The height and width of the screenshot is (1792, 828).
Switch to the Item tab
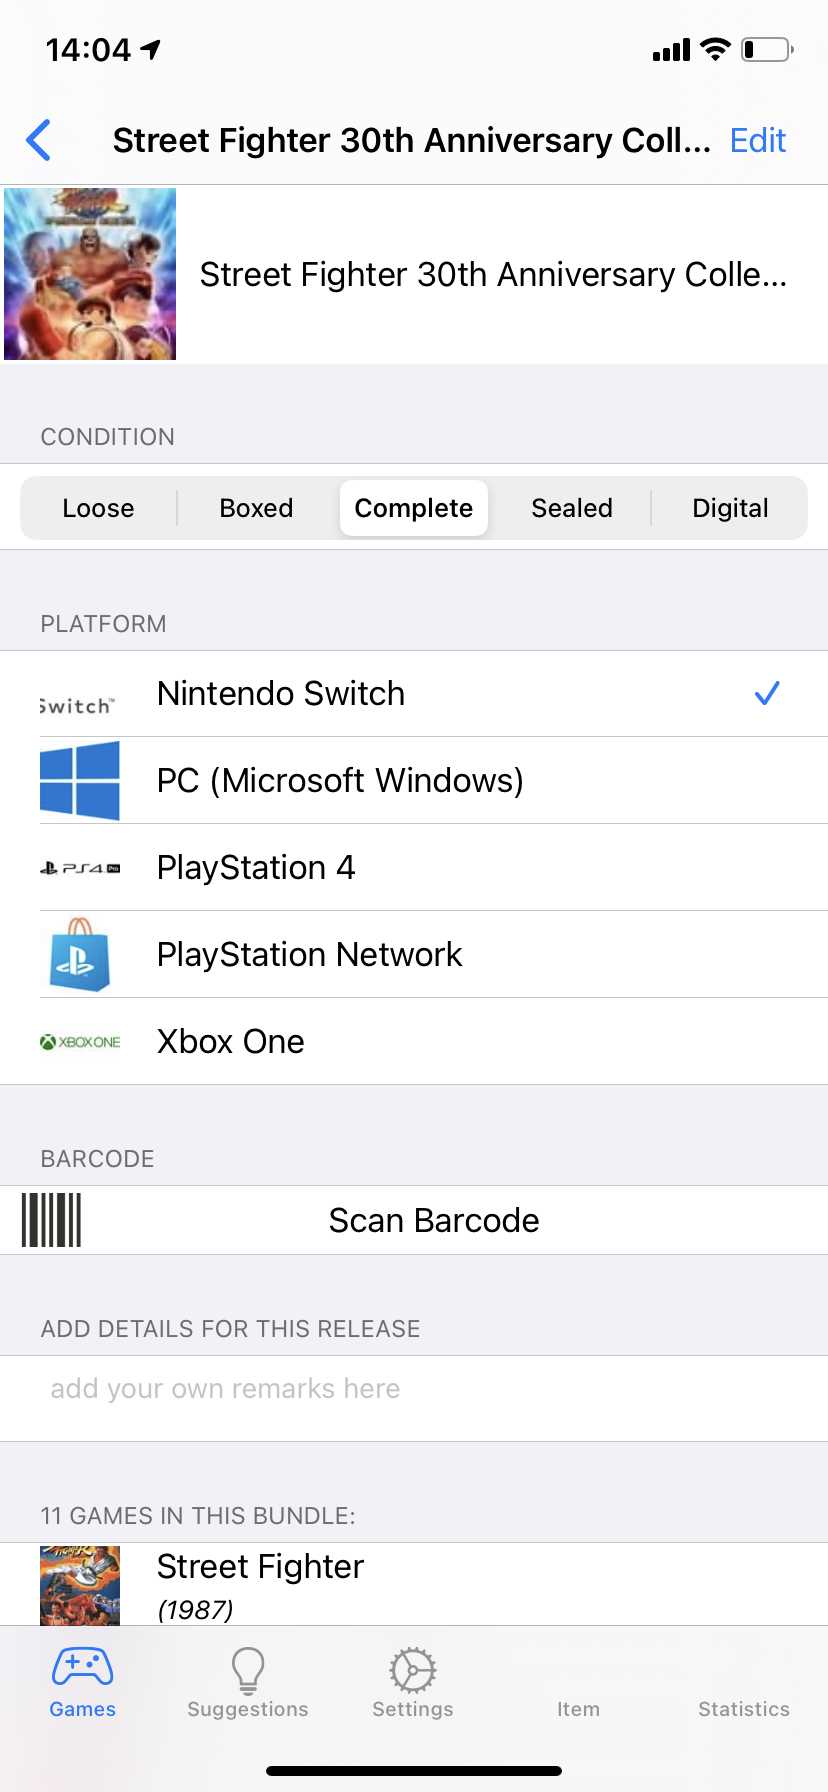(x=578, y=1708)
